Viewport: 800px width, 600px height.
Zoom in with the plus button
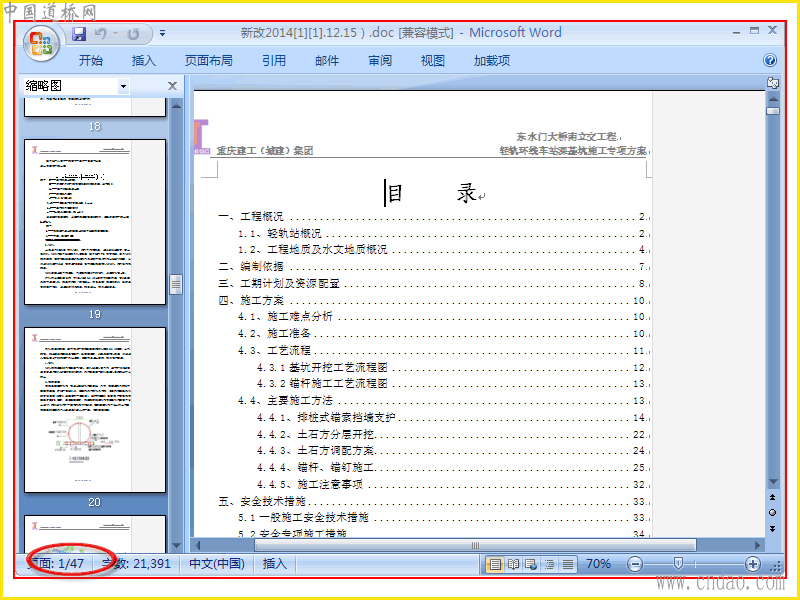click(753, 564)
